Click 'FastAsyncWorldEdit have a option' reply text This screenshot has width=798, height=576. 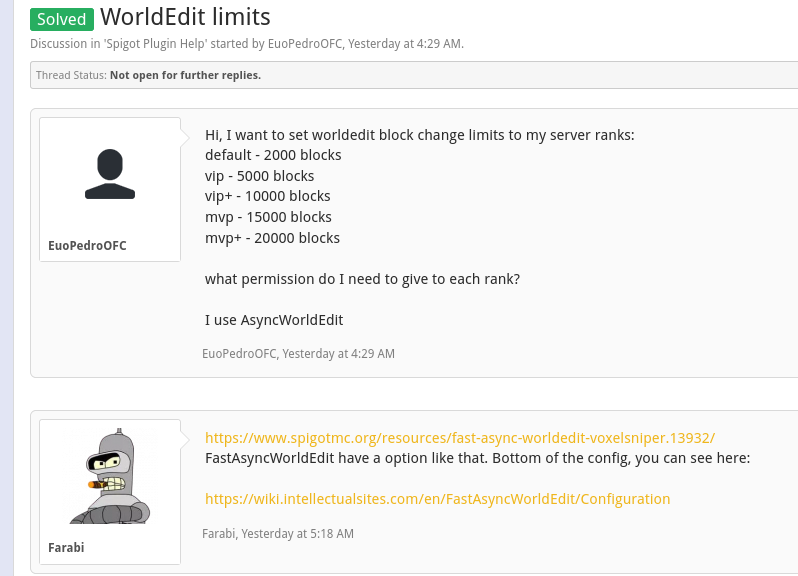tap(477, 458)
